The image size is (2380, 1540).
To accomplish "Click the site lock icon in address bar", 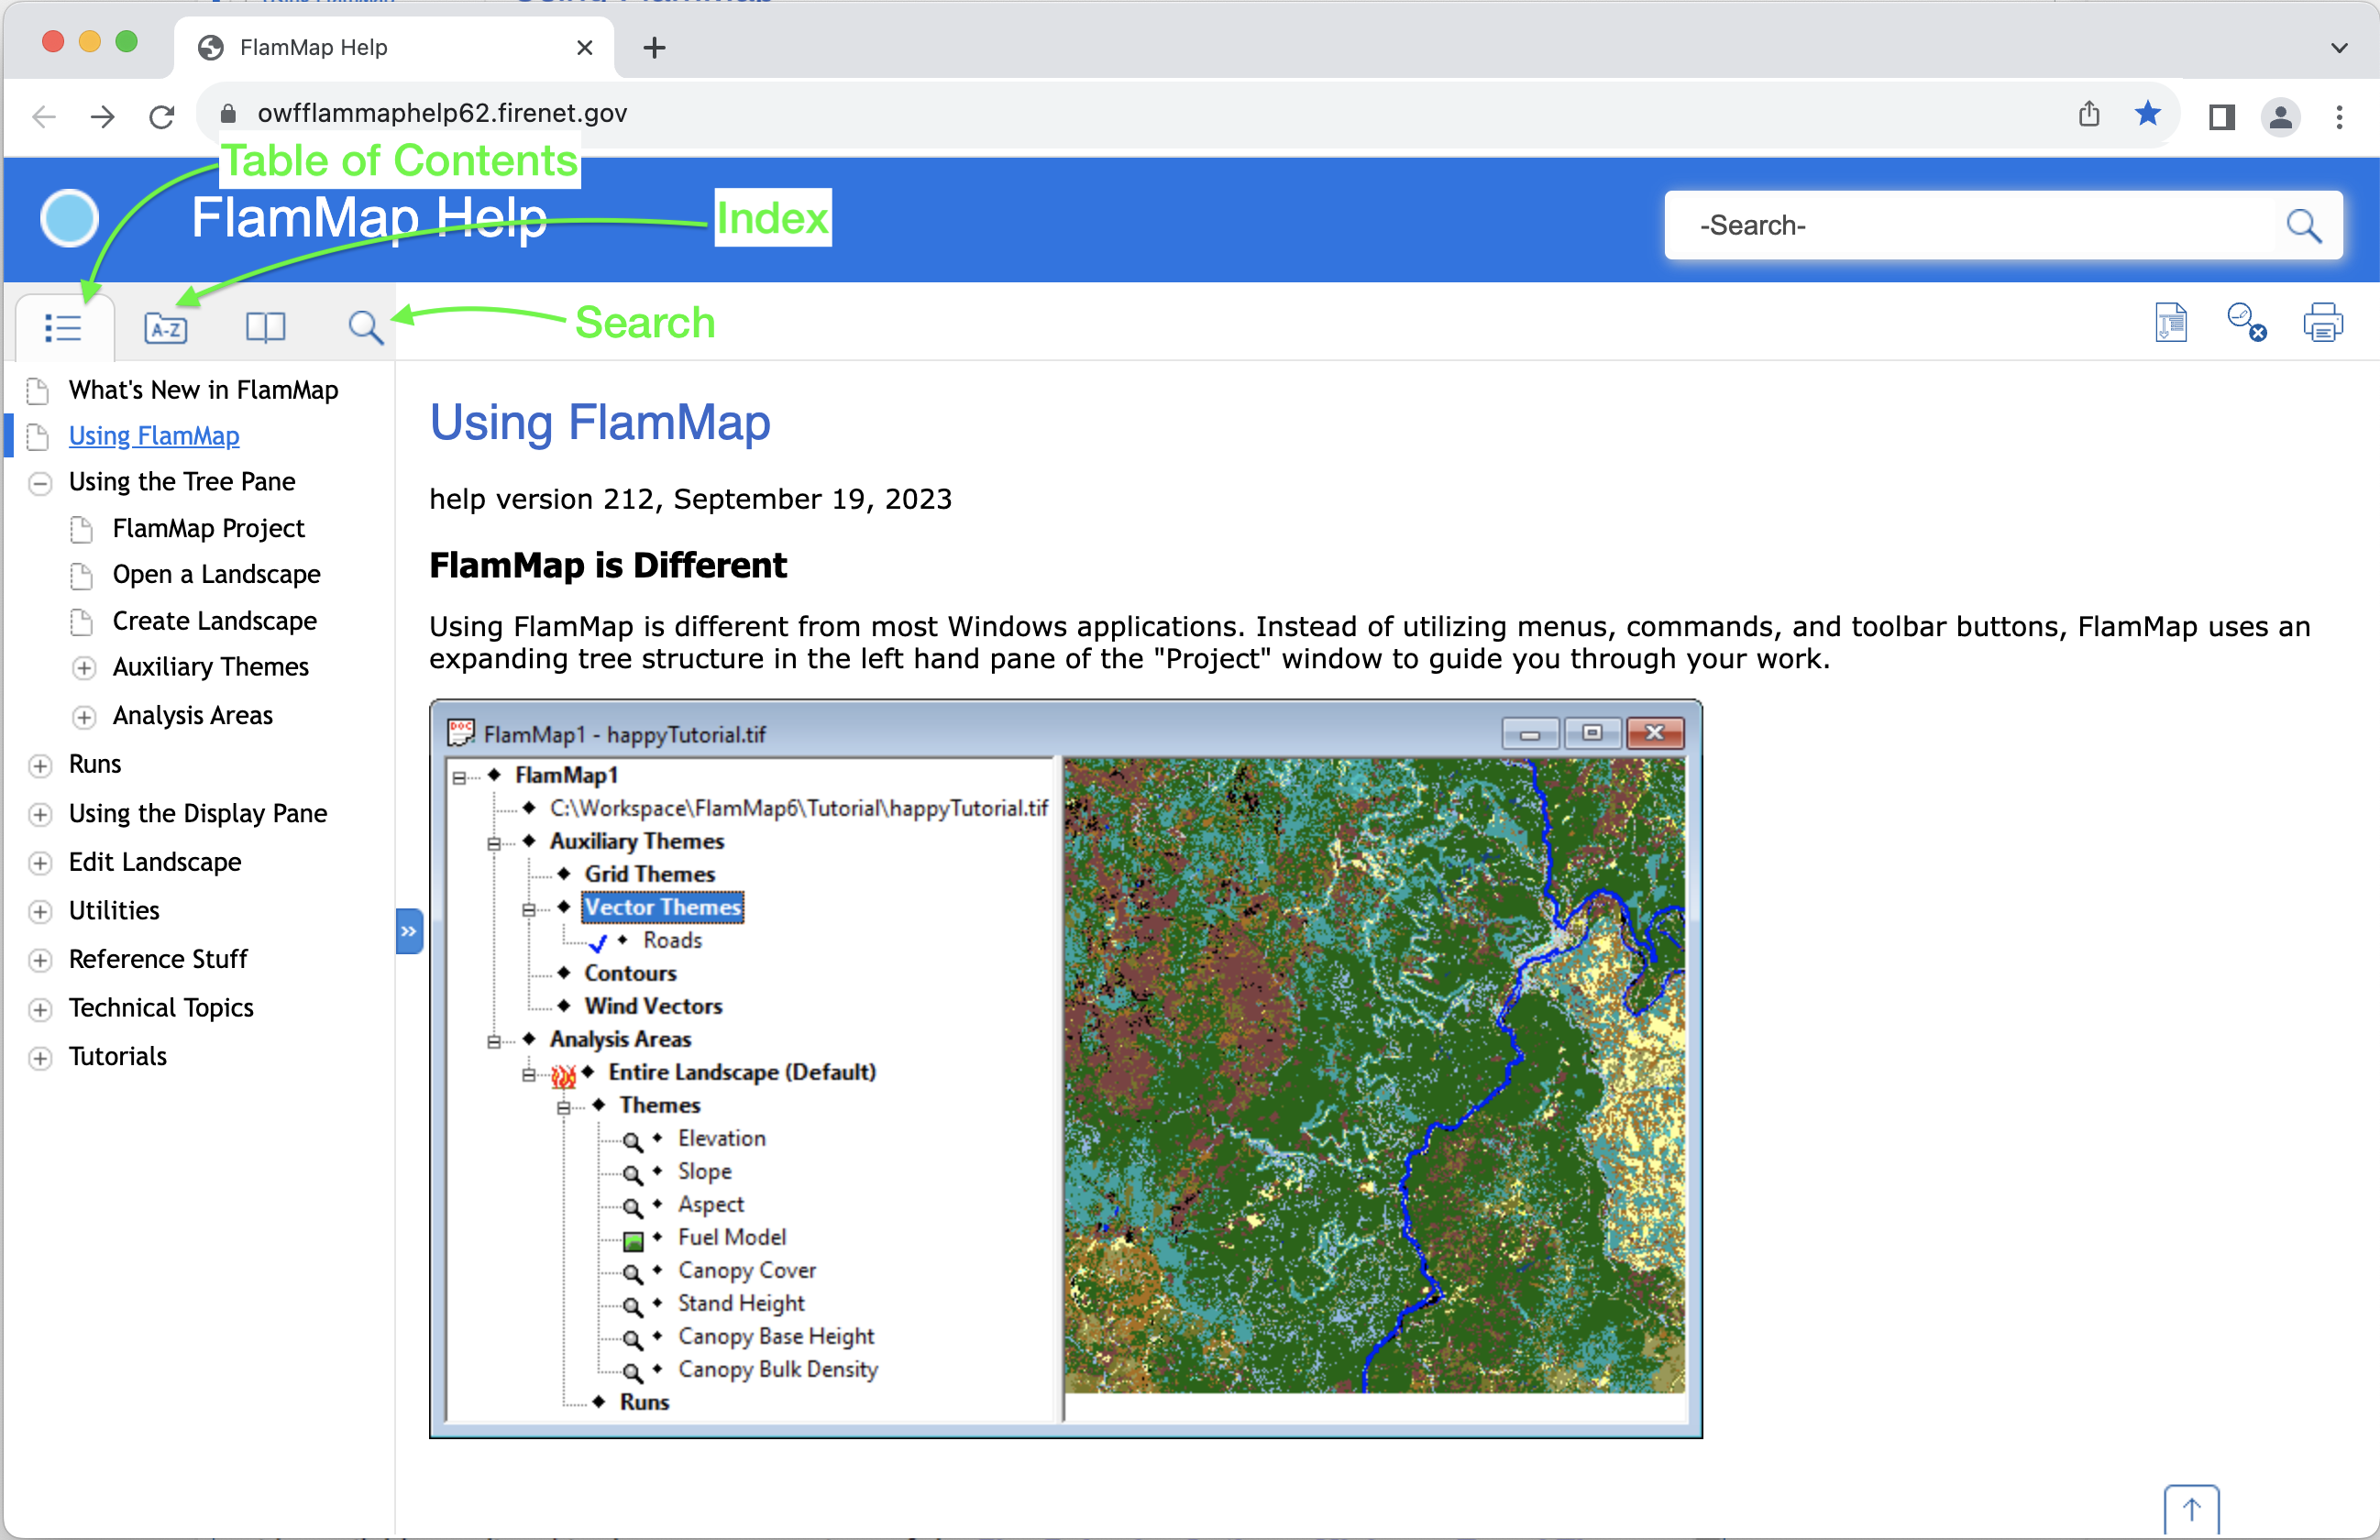I will 228,114.
